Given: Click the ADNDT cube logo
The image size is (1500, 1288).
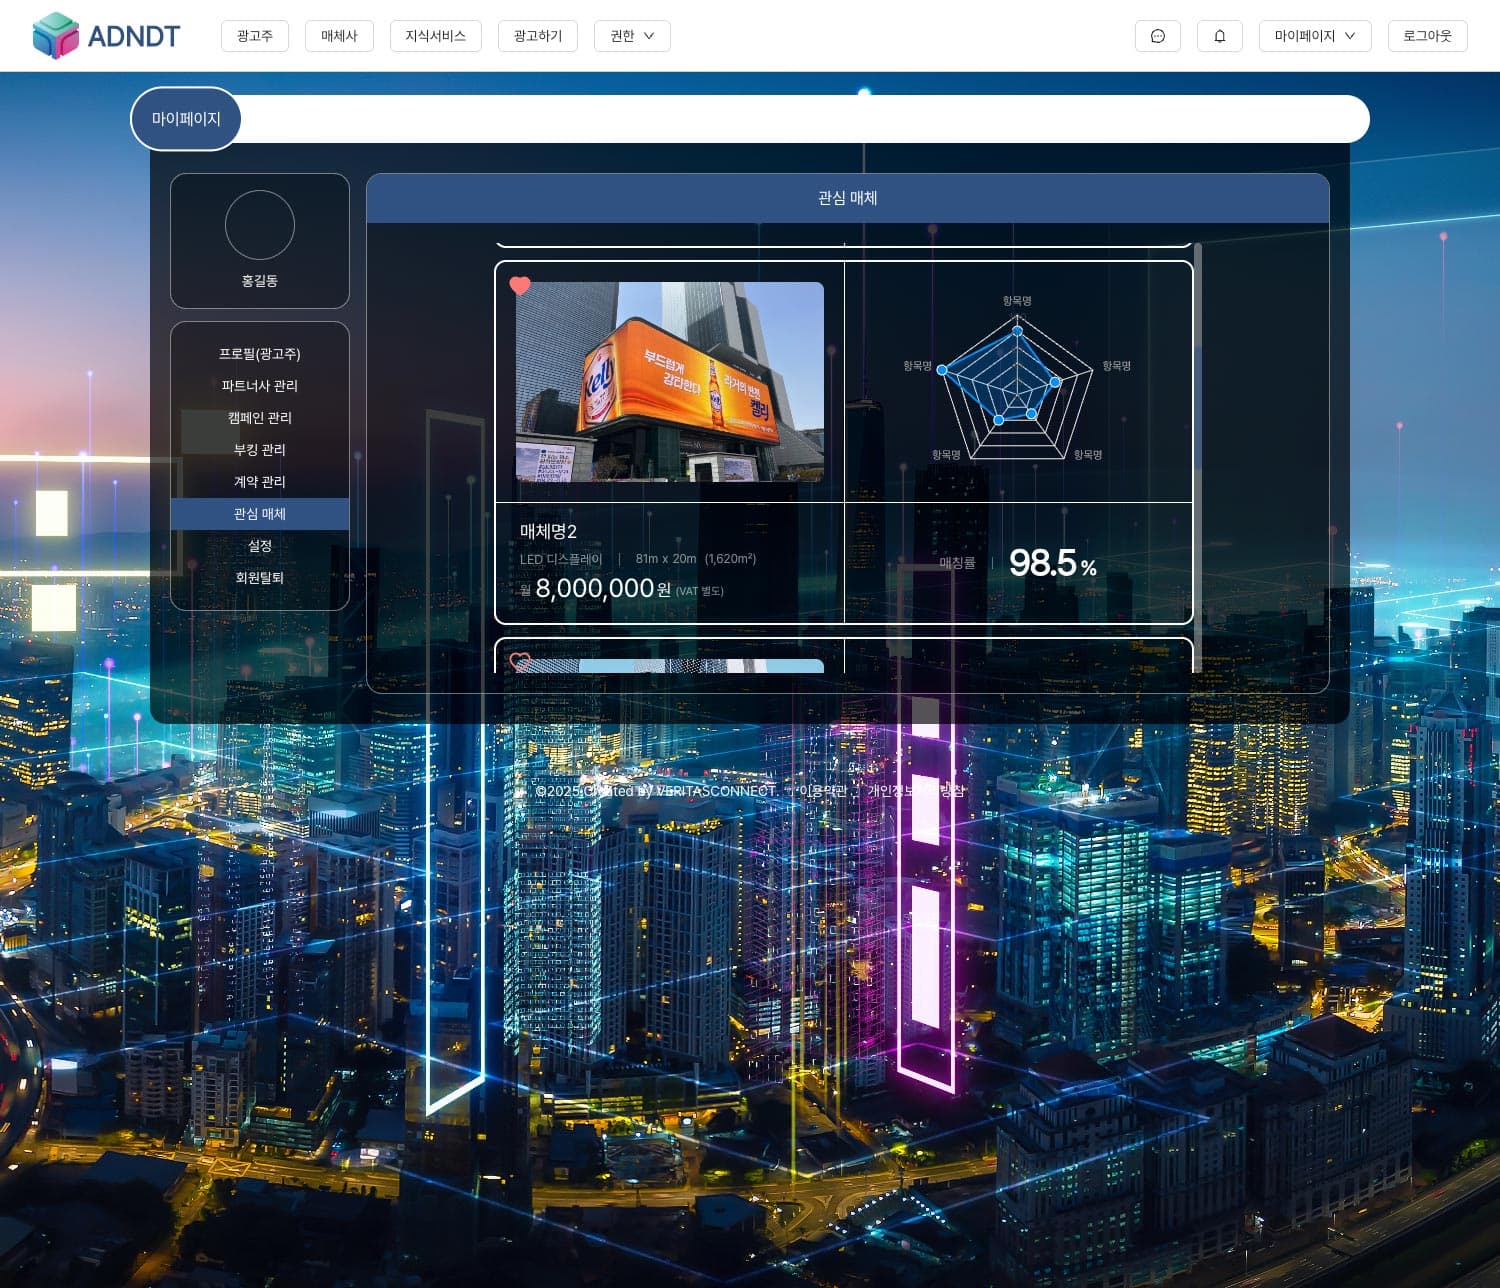Looking at the screenshot, I should [55, 36].
